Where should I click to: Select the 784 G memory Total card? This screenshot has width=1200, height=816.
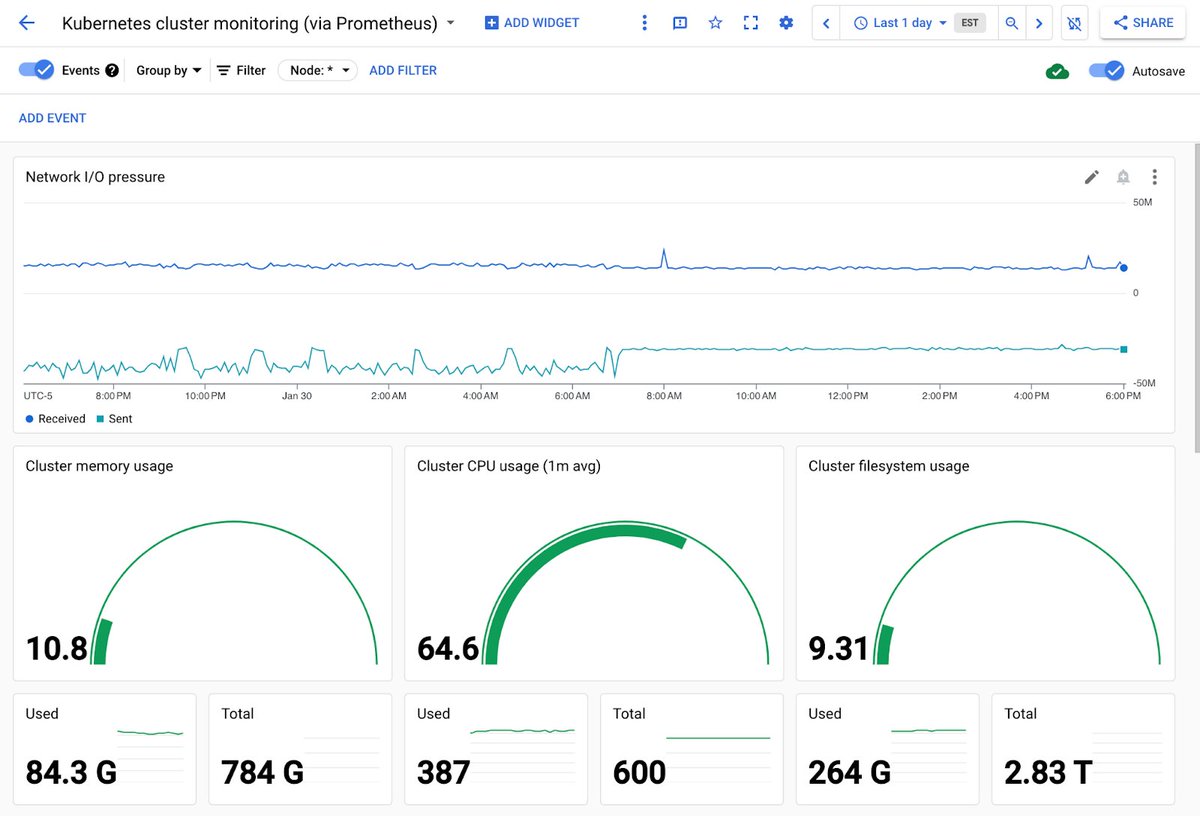[x=300, y=749]
